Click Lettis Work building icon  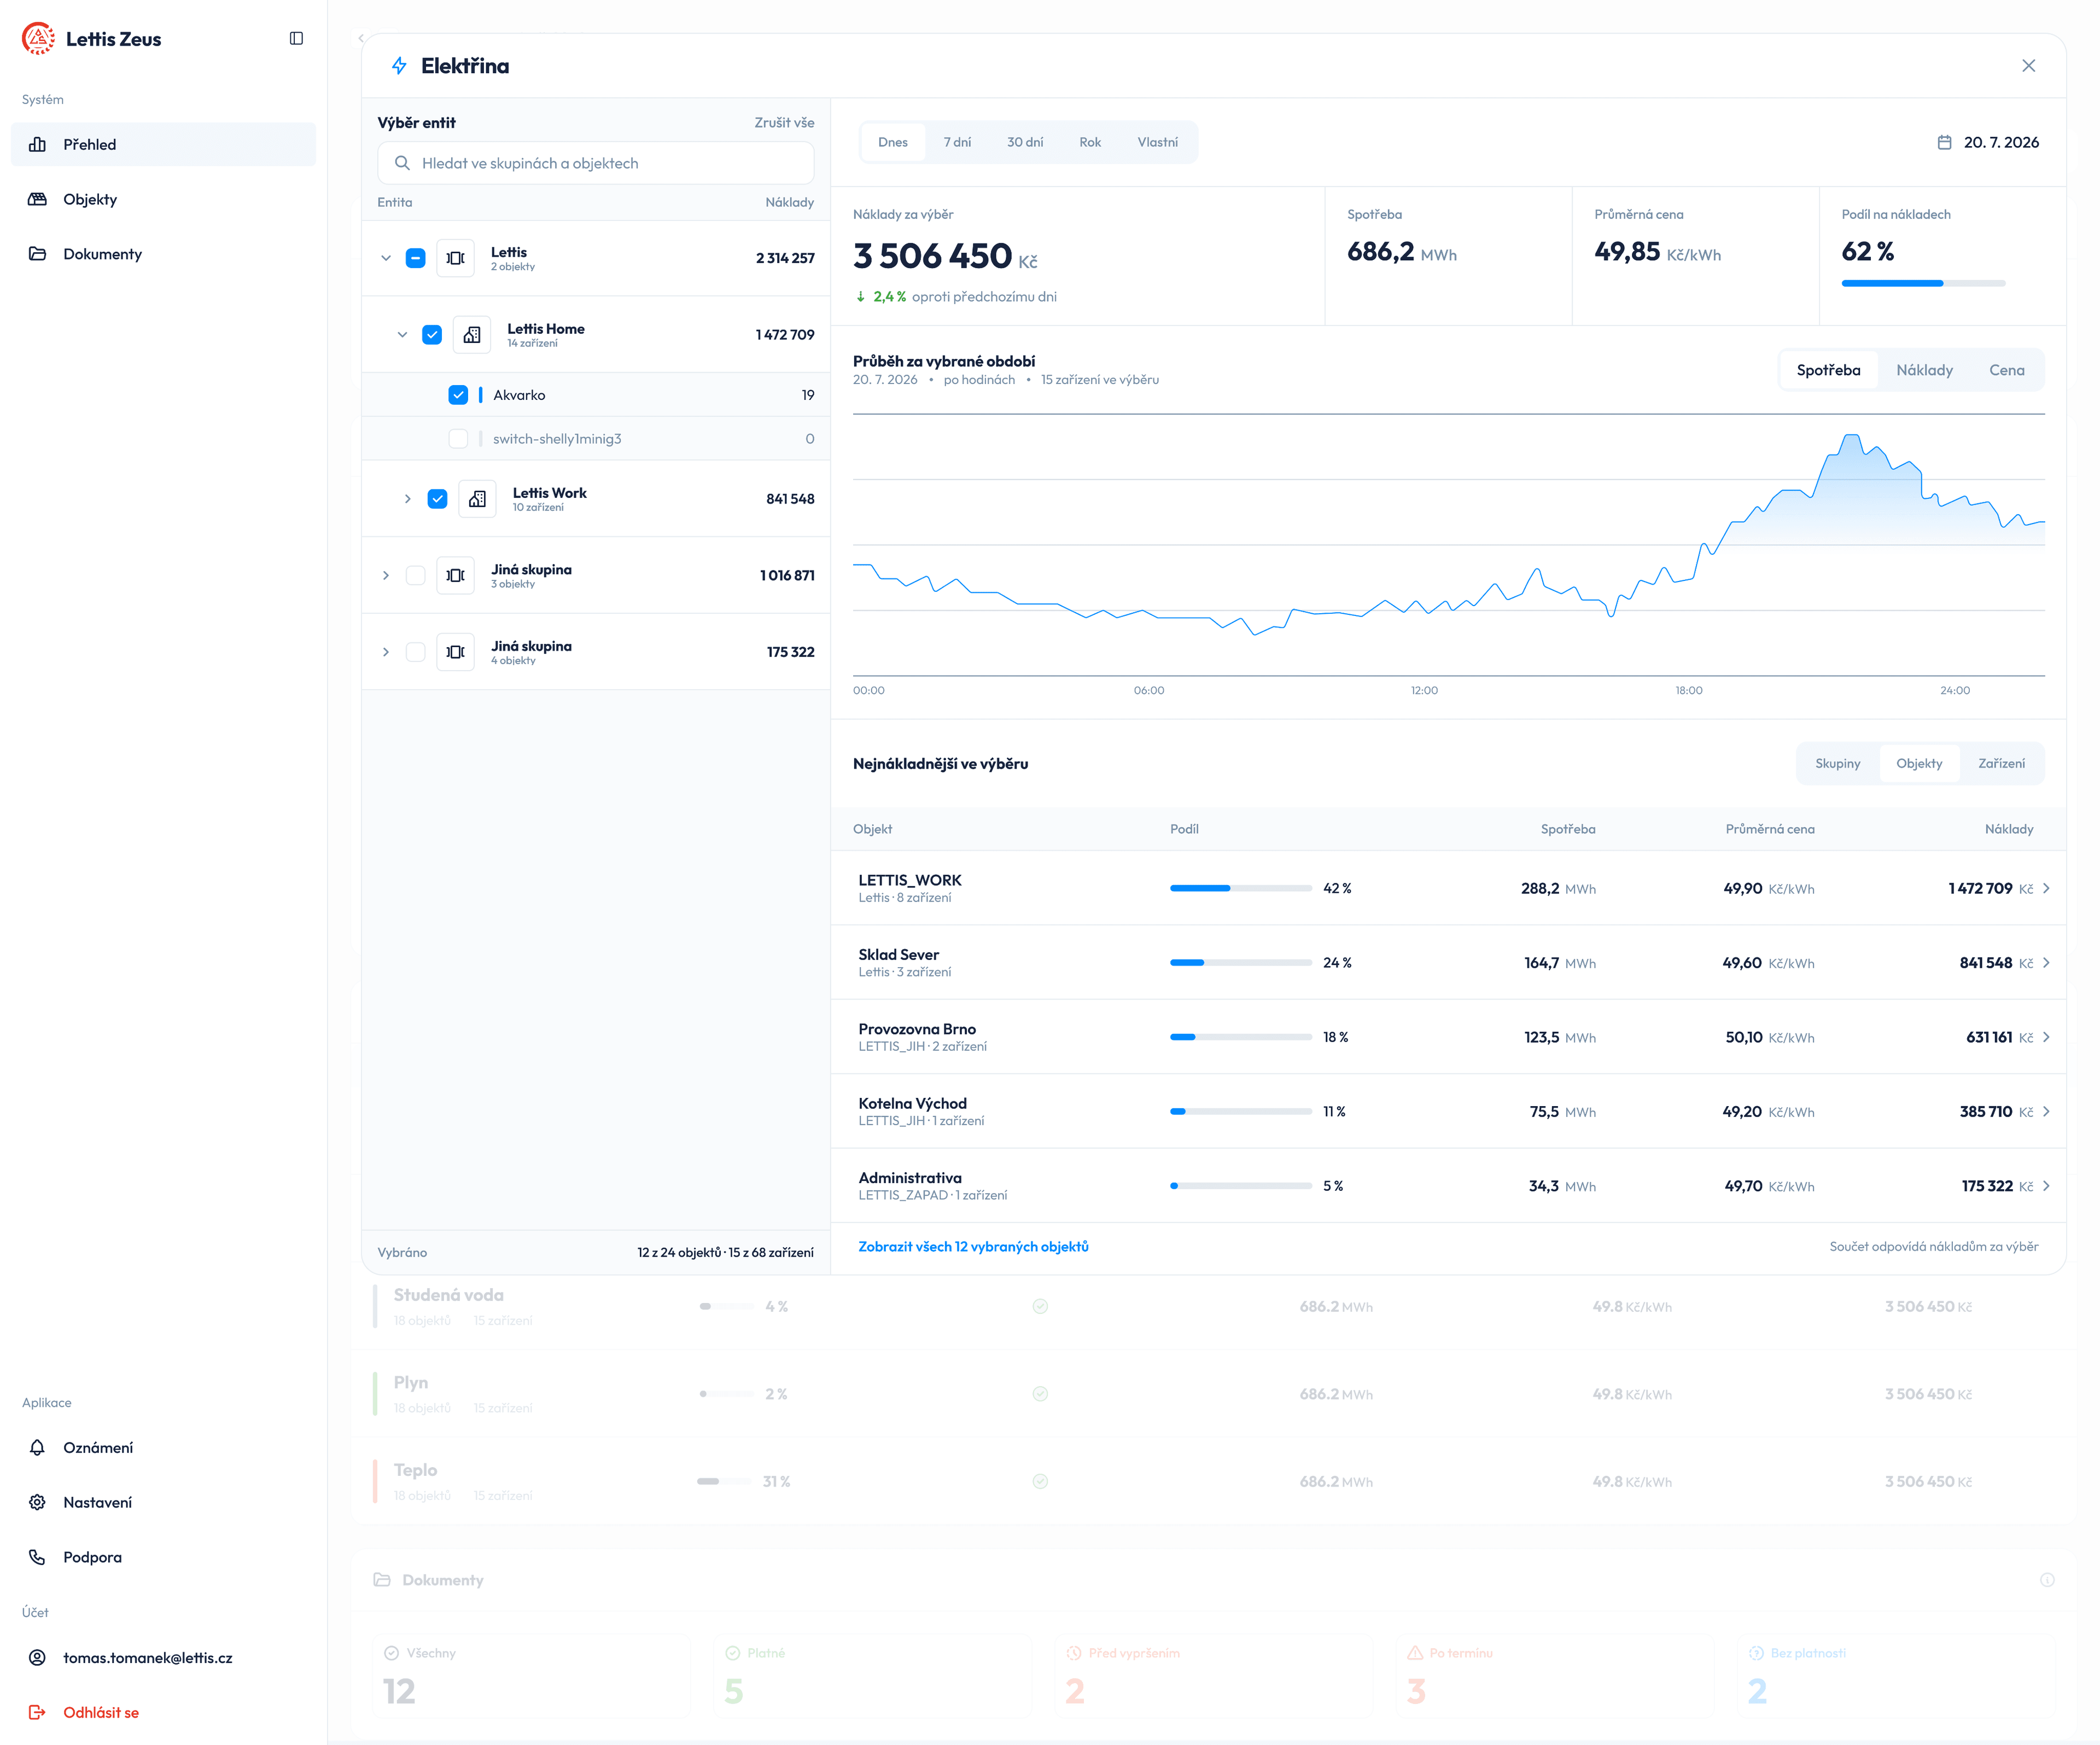pyautogui.click(x=477, y=499)
